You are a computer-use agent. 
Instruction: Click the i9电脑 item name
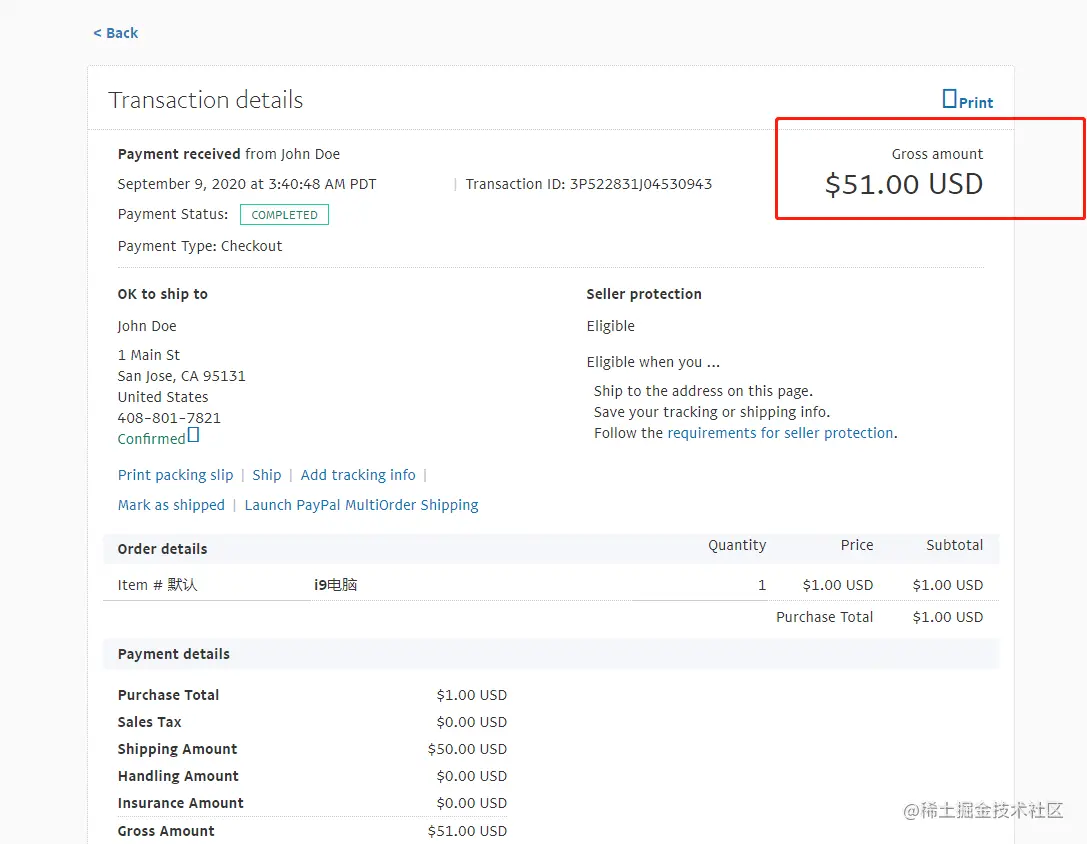[335, 585]
